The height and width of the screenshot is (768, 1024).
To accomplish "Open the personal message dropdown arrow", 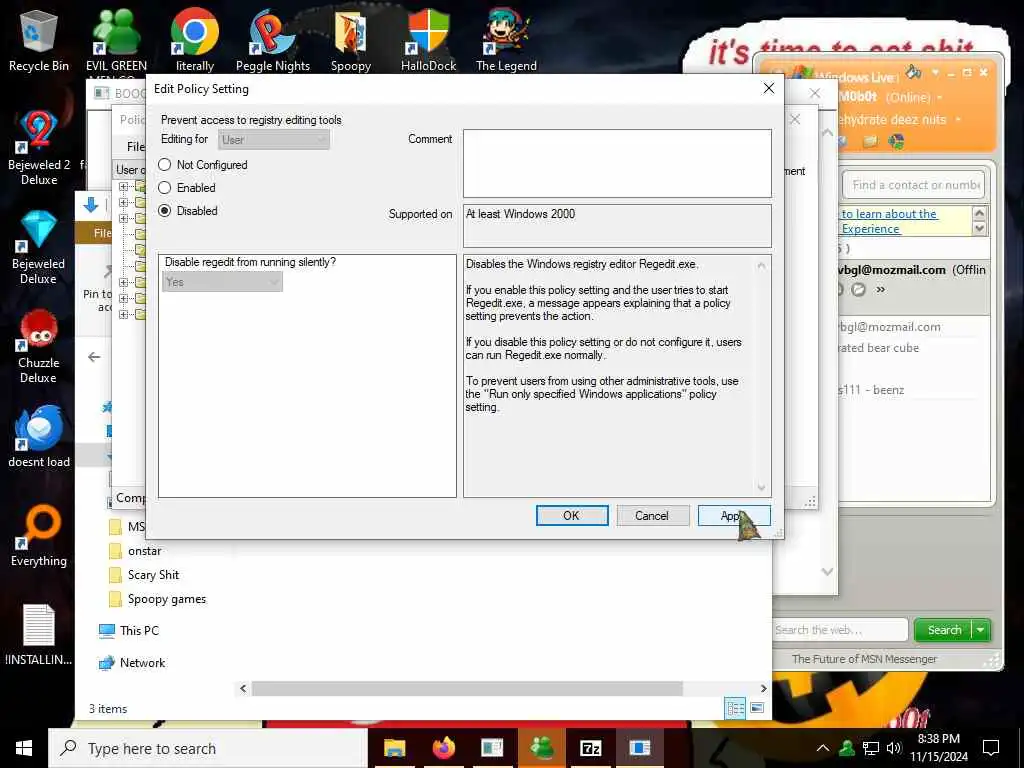I will coord(958,120).
